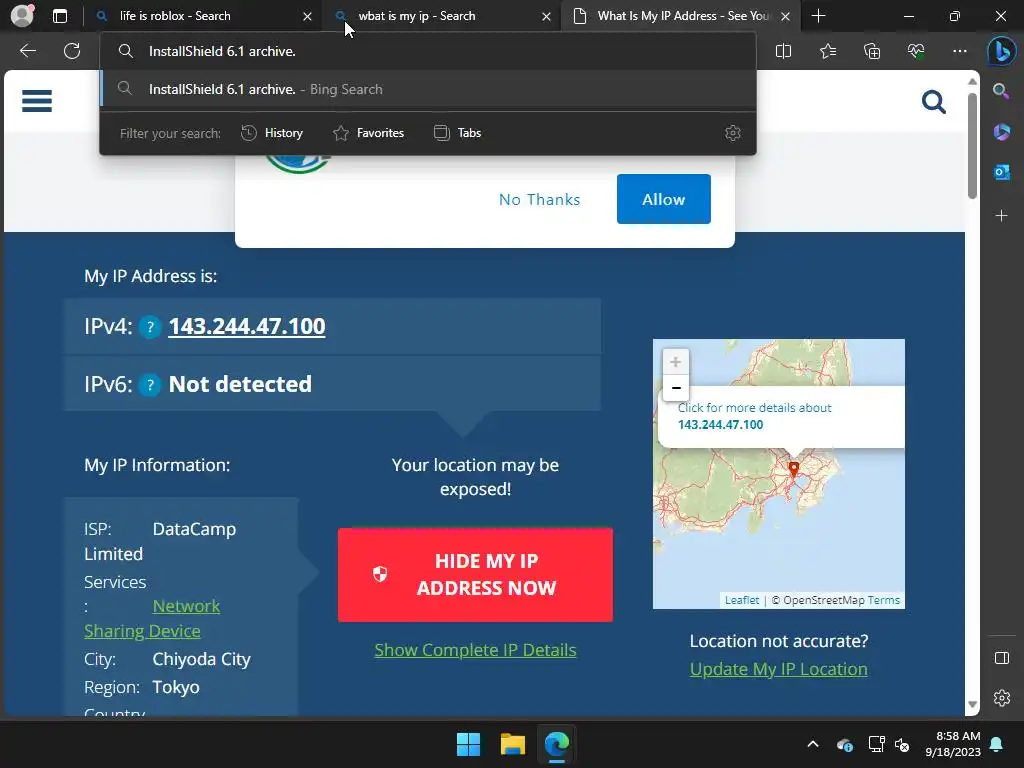Click the OneDrive cloud tray icon

(x=844, y=744)
